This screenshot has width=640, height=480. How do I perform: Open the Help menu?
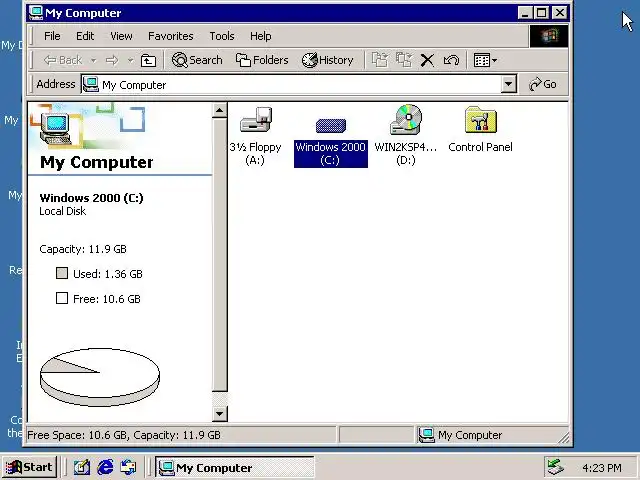(260, 36)
